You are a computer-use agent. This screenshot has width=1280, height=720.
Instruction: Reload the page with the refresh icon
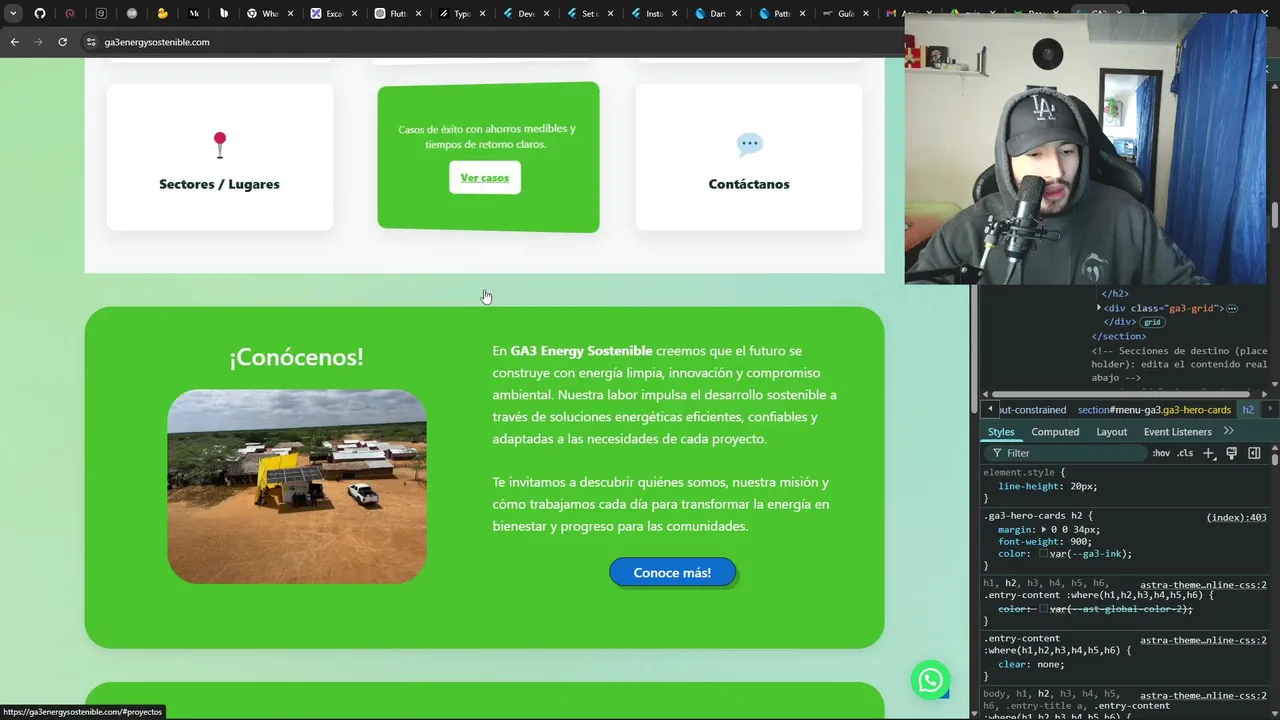[62, 42]
